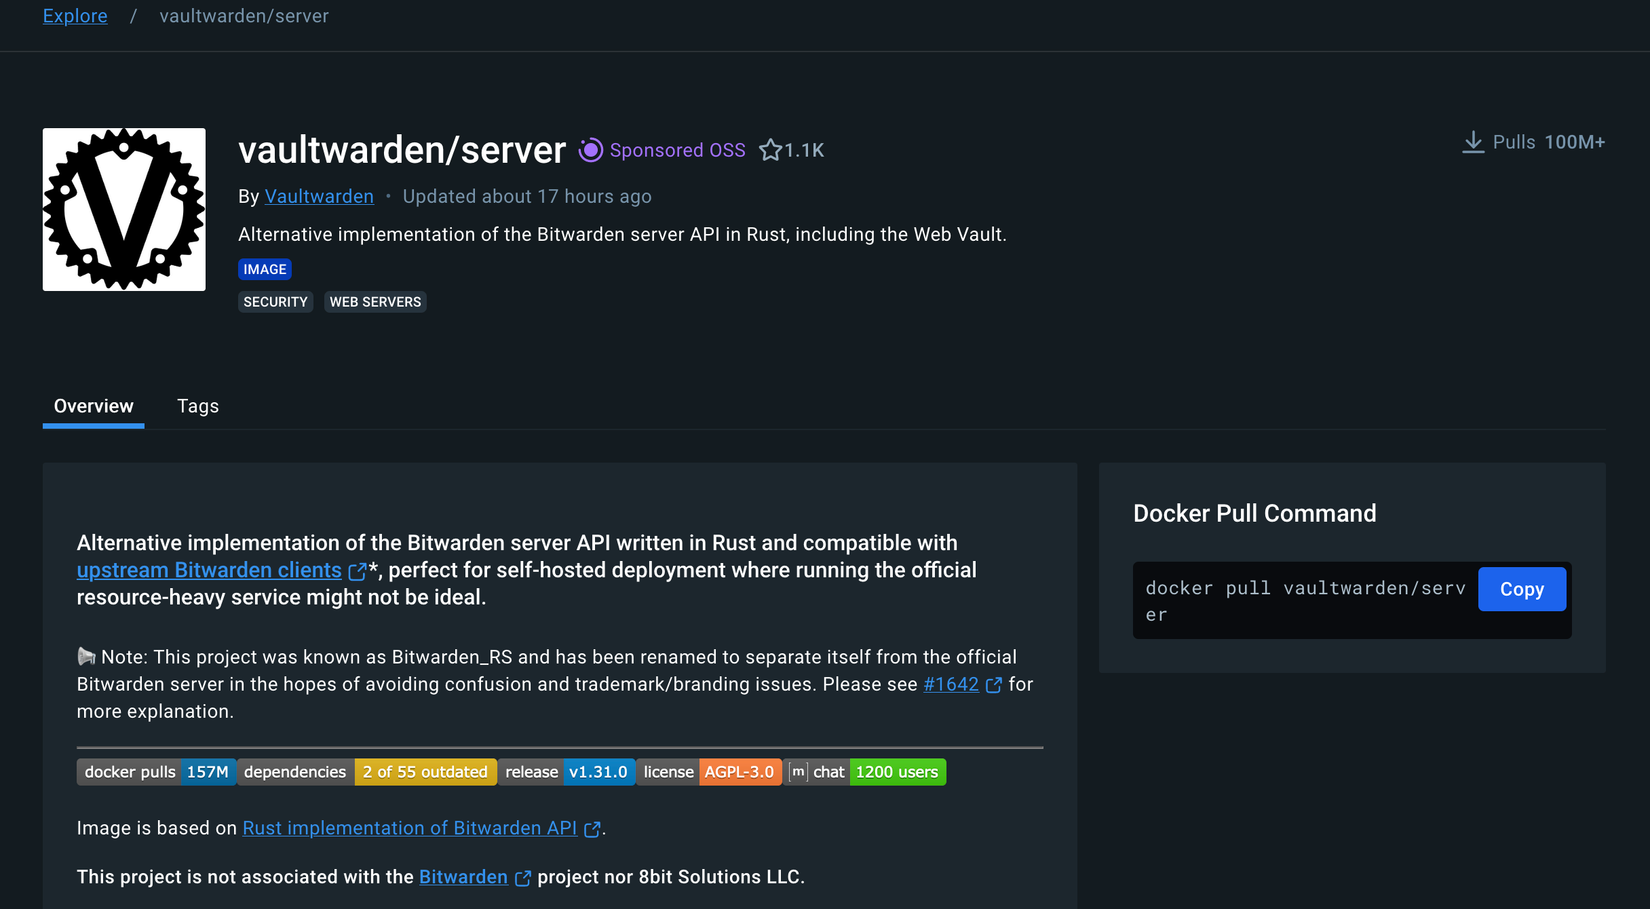Click the release v1.31.0 badge
This screenshot has width=1650, height=909.
pyautogui.click(x=567, y=772)
